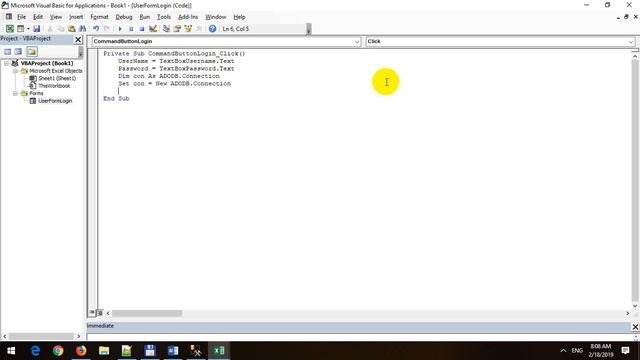The image size is (640, 360).
Task: Select Sheet1 (Sheet1) in project tree
Action: click(x=57, y=78)
